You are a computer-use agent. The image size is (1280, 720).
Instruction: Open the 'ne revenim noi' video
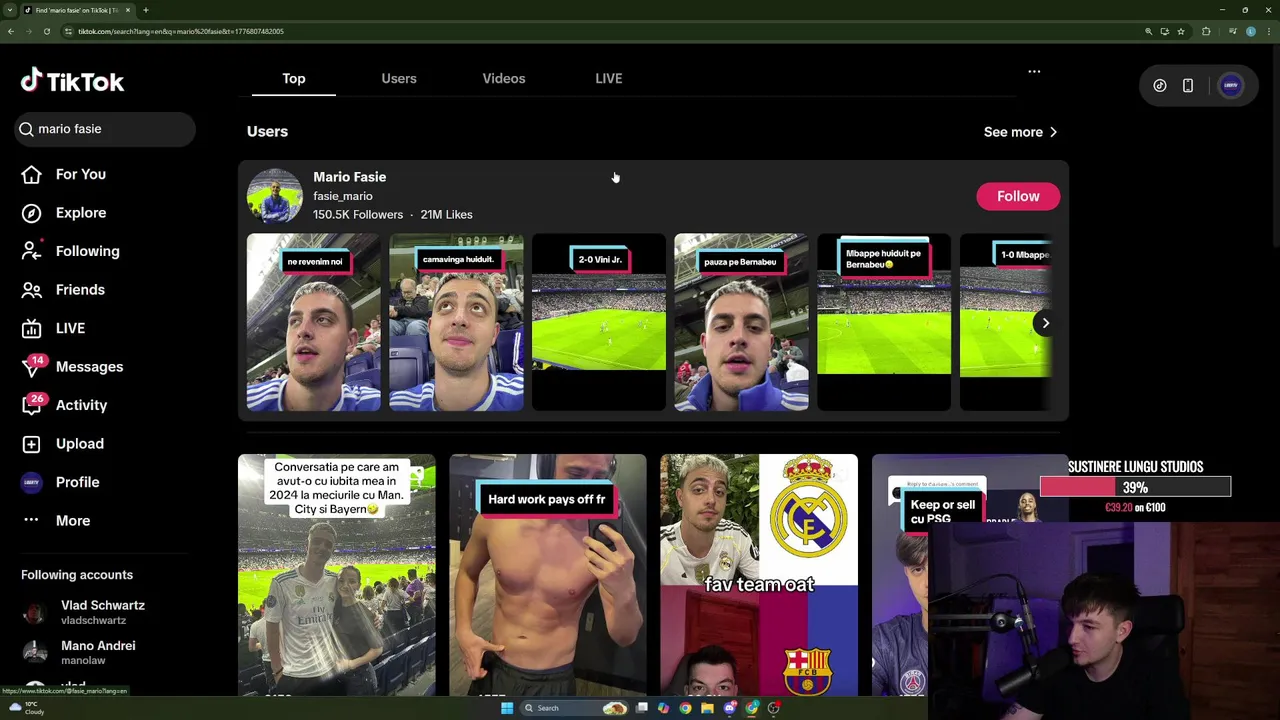coord(314,322)
